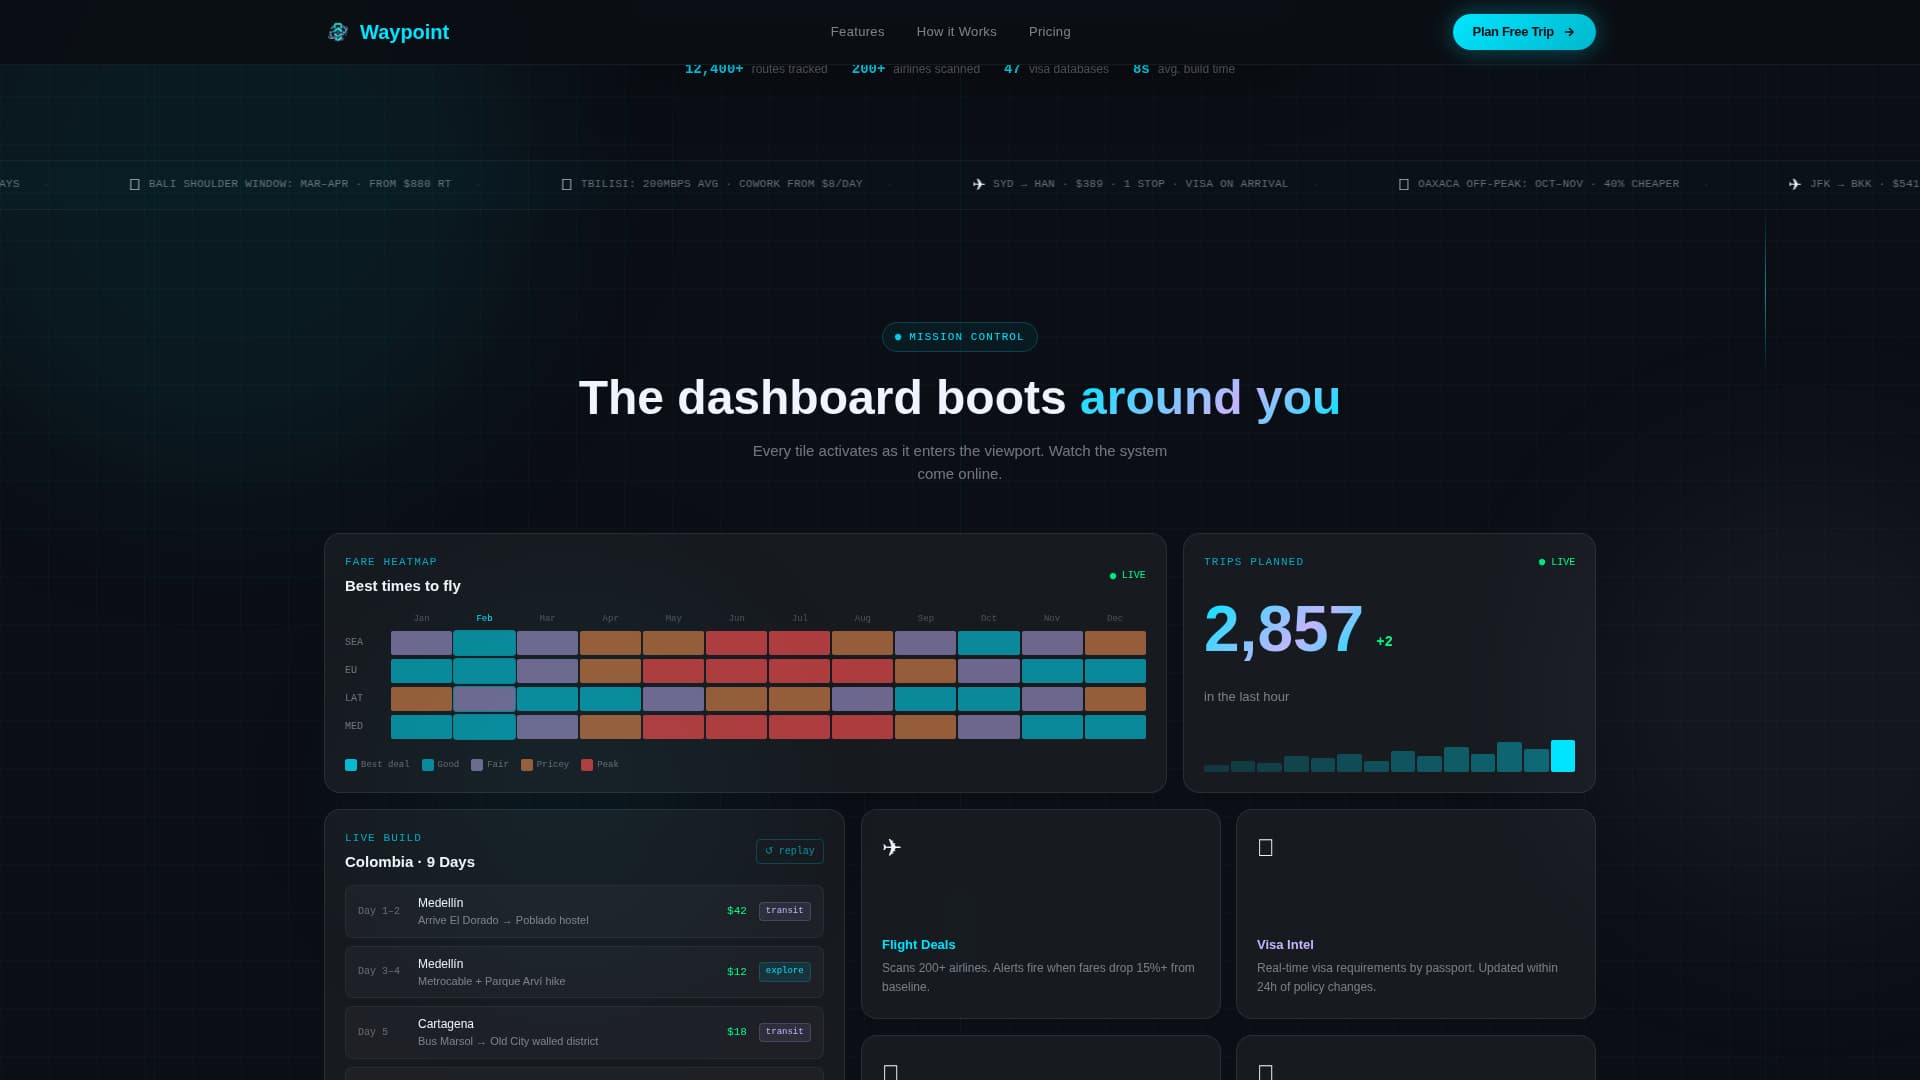
Task: Click the replay button in Live Build
Action: 789,851
